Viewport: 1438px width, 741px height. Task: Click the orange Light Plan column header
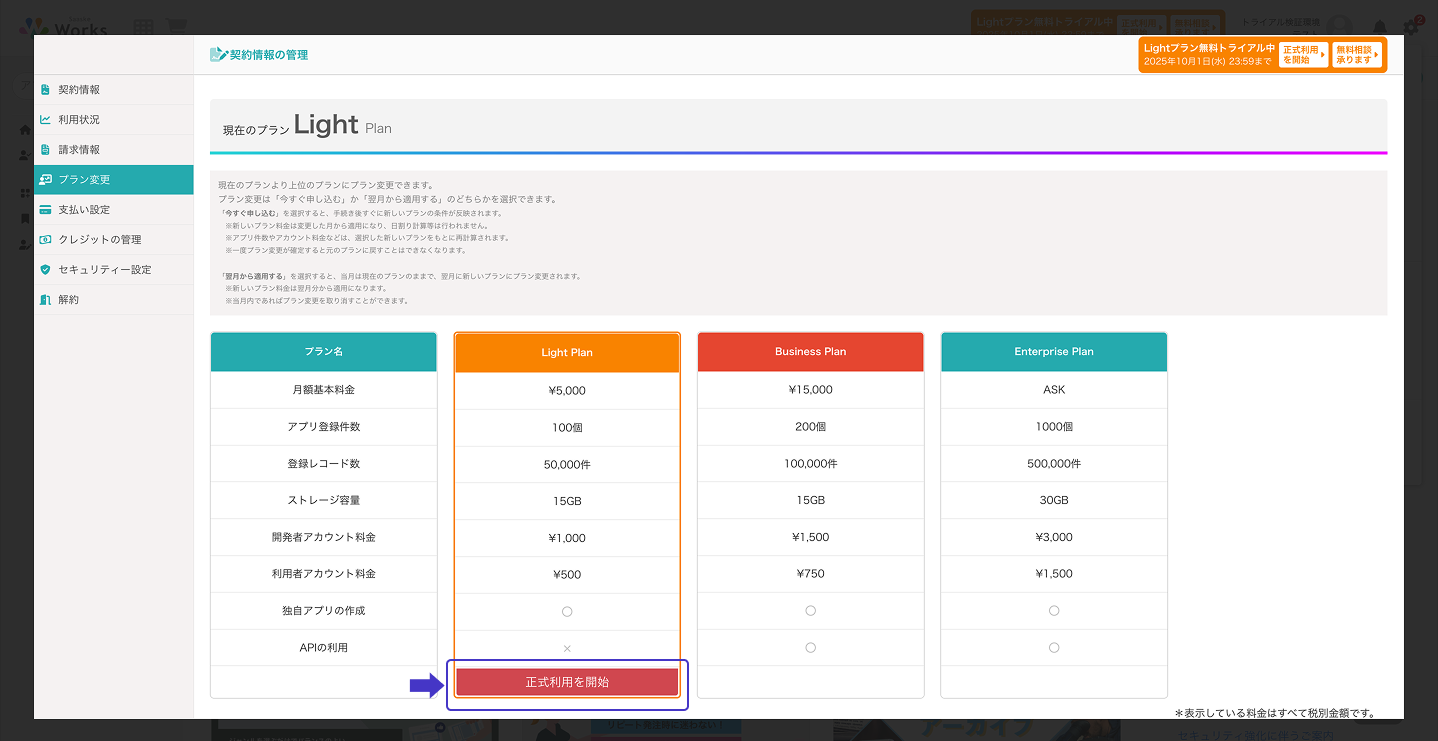pyautogui.click(x=567, y=353)
